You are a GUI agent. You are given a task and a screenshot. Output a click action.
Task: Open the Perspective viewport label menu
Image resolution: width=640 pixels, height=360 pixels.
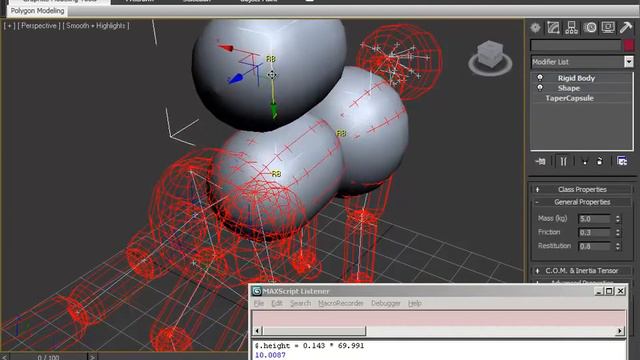click(39, 26)
